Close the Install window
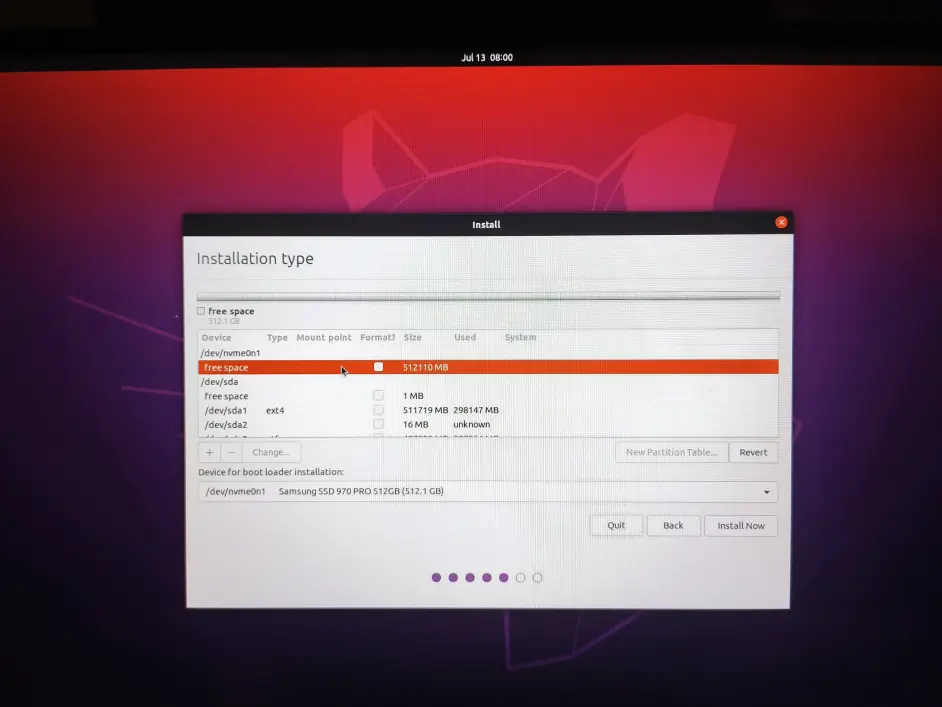942x707 pixels. pos(781,222)
